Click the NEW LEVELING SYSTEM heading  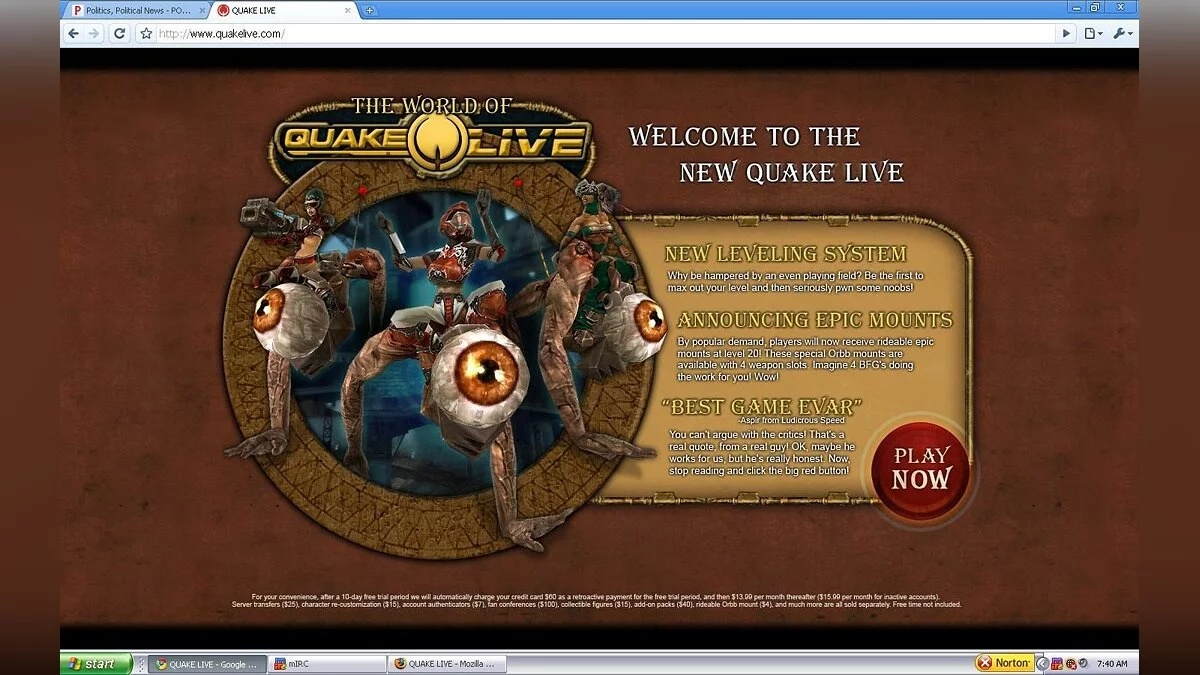(786, 254)
